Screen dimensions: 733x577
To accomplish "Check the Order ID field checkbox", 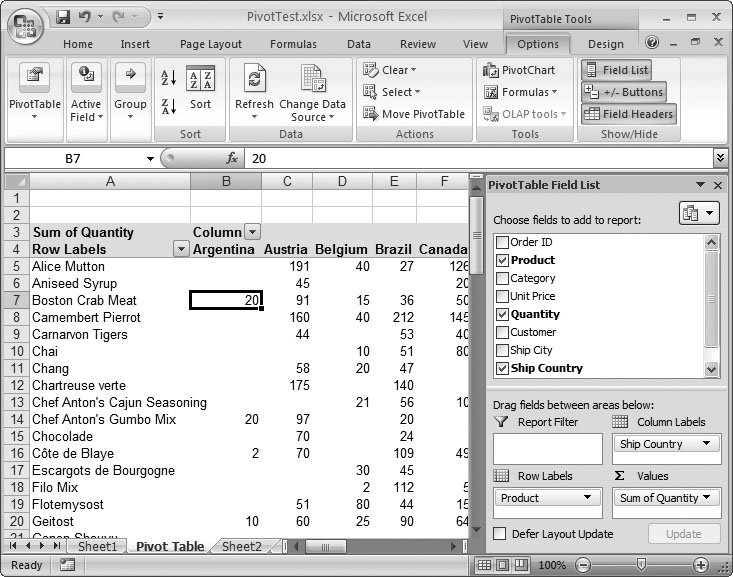I will [x=503, y=242].
